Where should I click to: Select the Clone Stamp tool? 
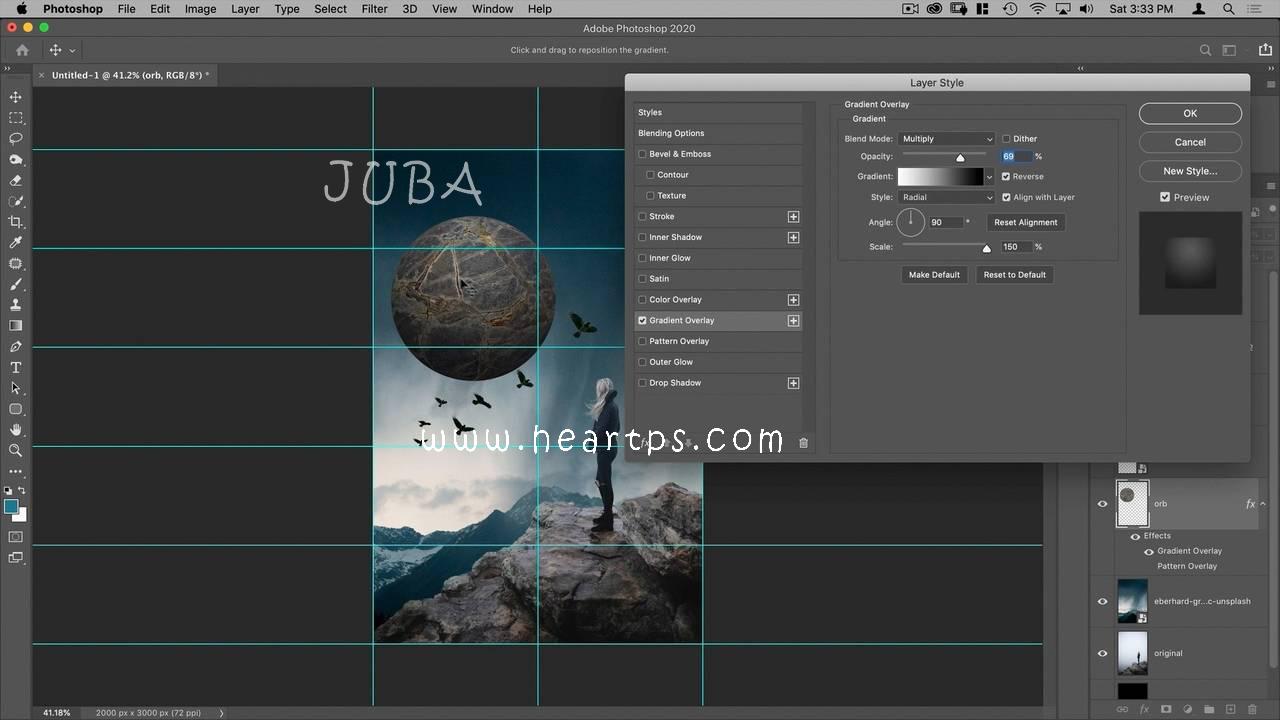coord(15,305)
